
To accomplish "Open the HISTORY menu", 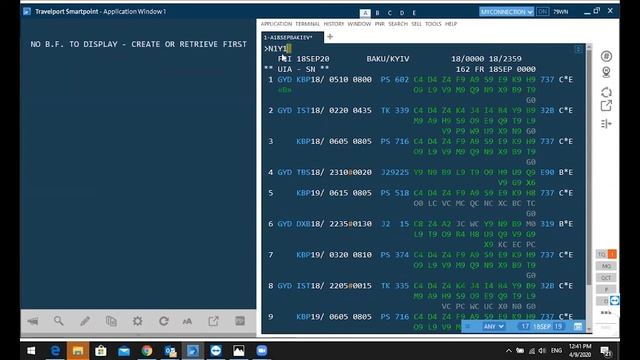I will point(334,24).
